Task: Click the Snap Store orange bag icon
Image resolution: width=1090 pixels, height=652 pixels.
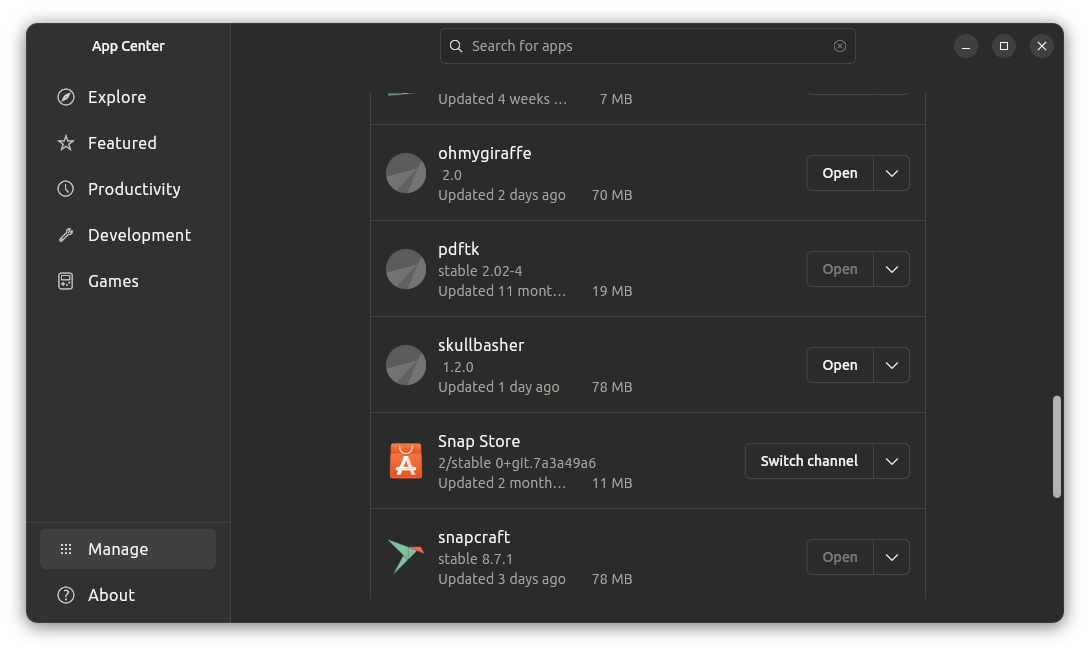Action: [x=406, y=461]
